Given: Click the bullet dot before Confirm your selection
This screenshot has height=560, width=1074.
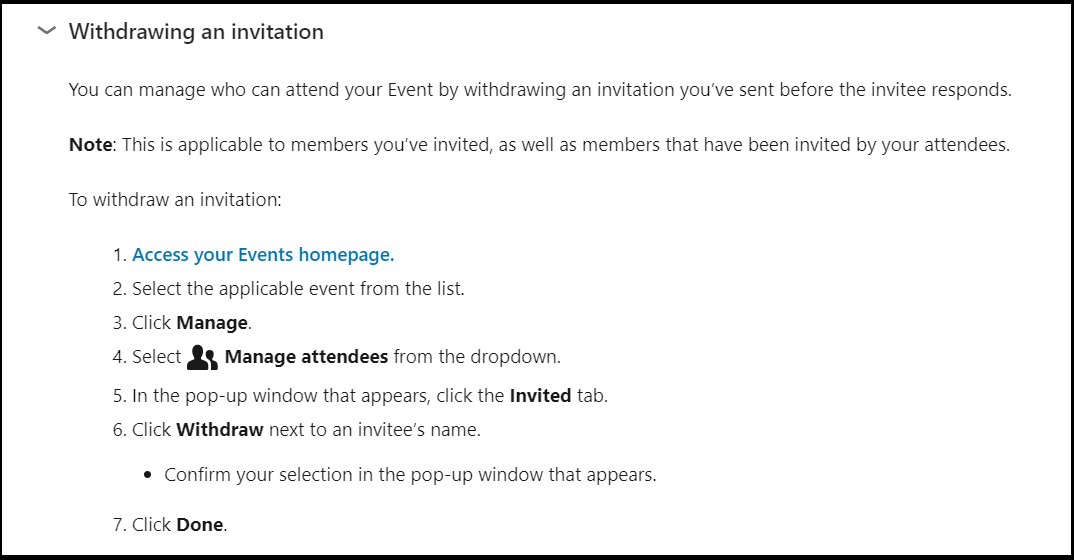Looking at the screenshot, I should tap(148, 475).
